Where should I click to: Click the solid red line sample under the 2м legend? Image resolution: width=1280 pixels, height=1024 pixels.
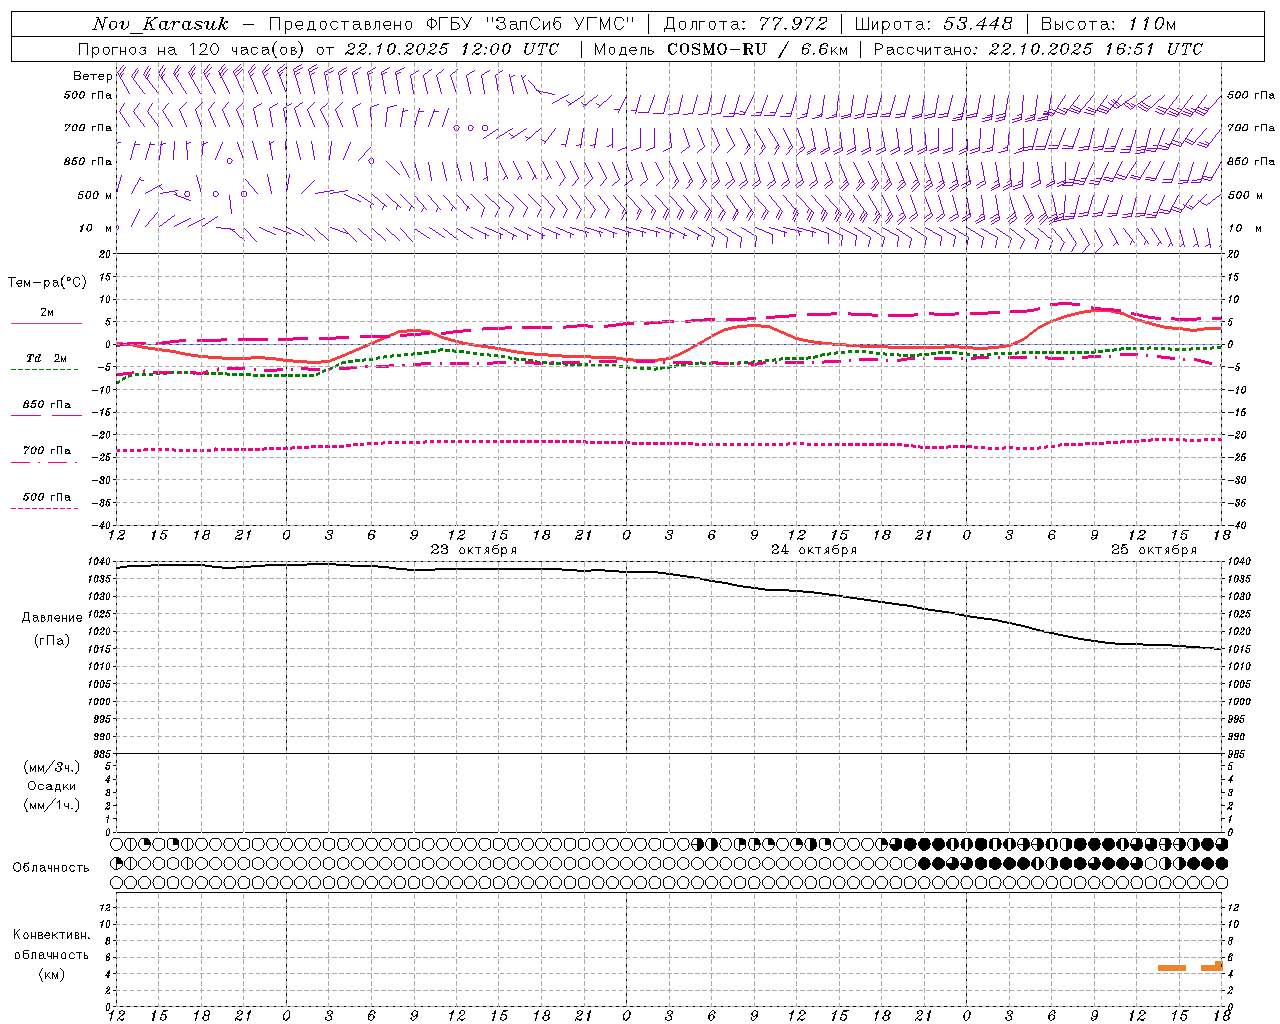tap(46, 324)
